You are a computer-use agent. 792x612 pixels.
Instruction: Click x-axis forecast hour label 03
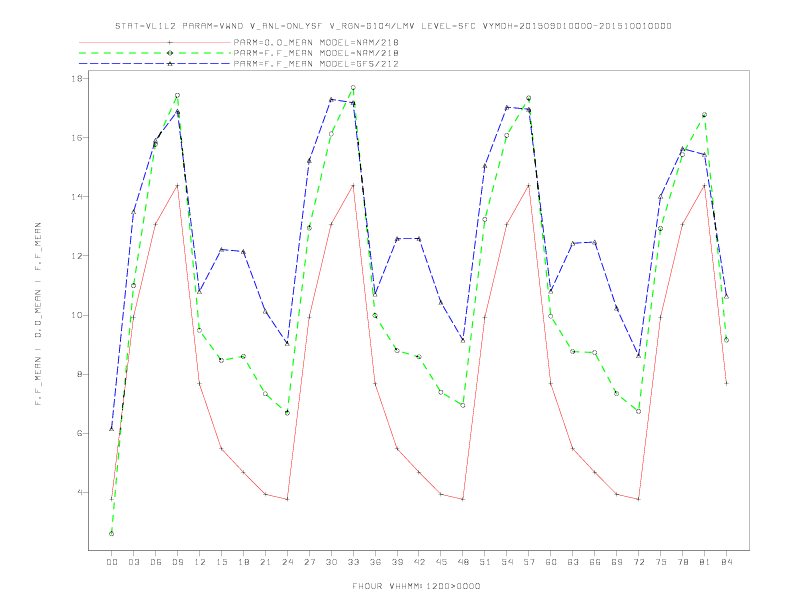[133, 562]
